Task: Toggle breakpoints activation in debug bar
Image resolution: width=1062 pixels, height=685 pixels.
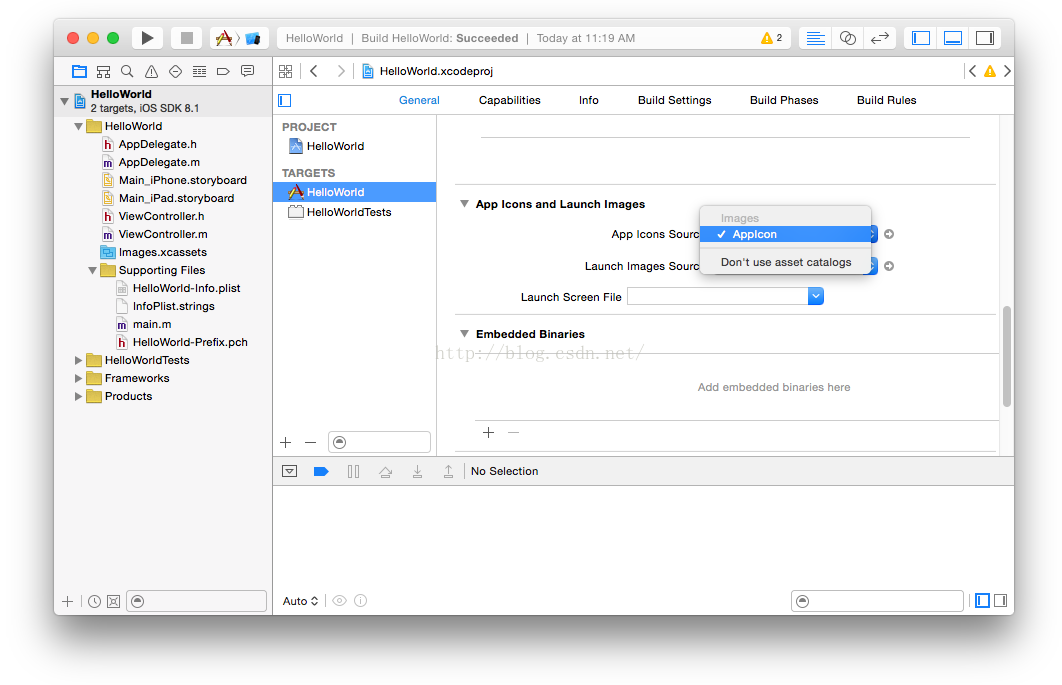Action: (x=321, y=471)
